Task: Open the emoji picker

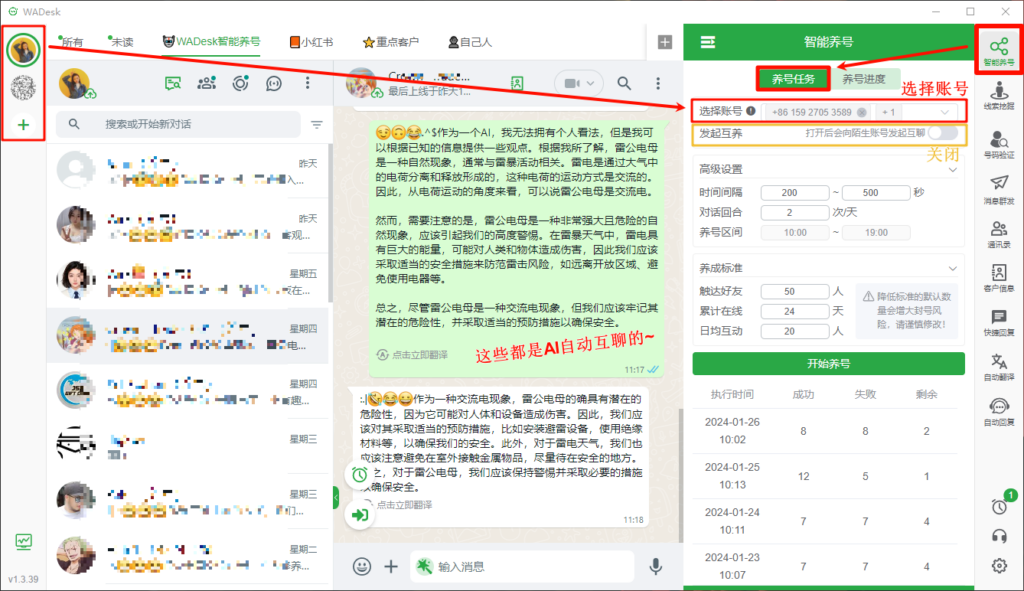Action: coord(362,566)
